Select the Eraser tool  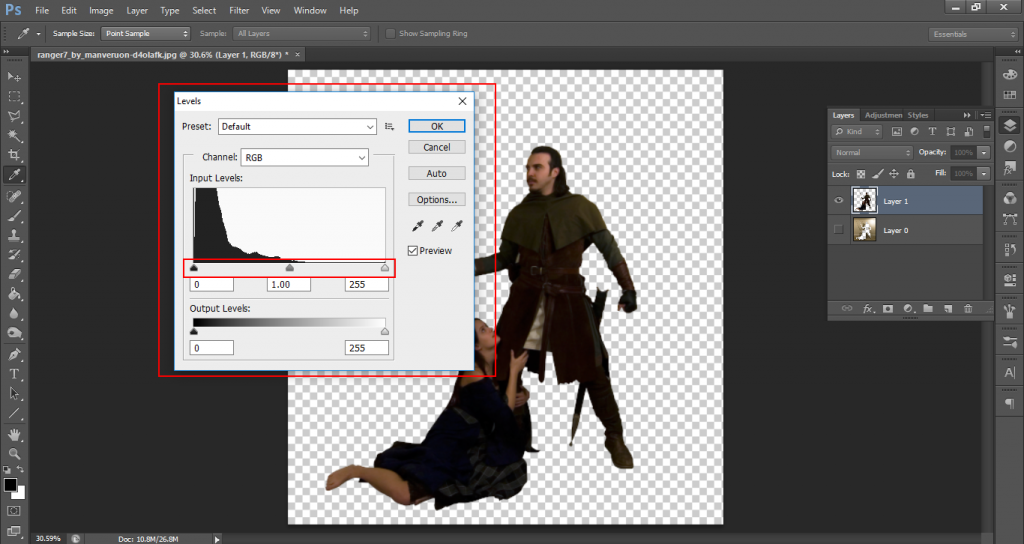point(14,274)
